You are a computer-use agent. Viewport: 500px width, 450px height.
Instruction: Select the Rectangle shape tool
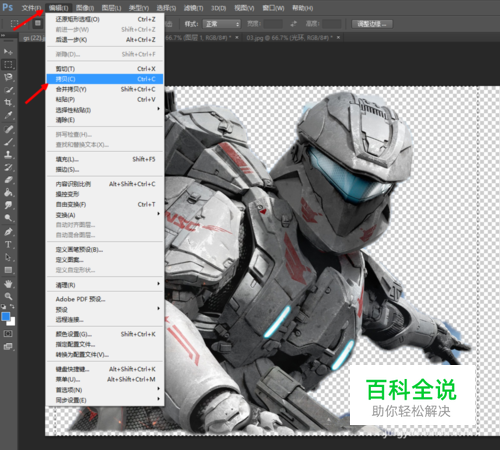point(8,270)
